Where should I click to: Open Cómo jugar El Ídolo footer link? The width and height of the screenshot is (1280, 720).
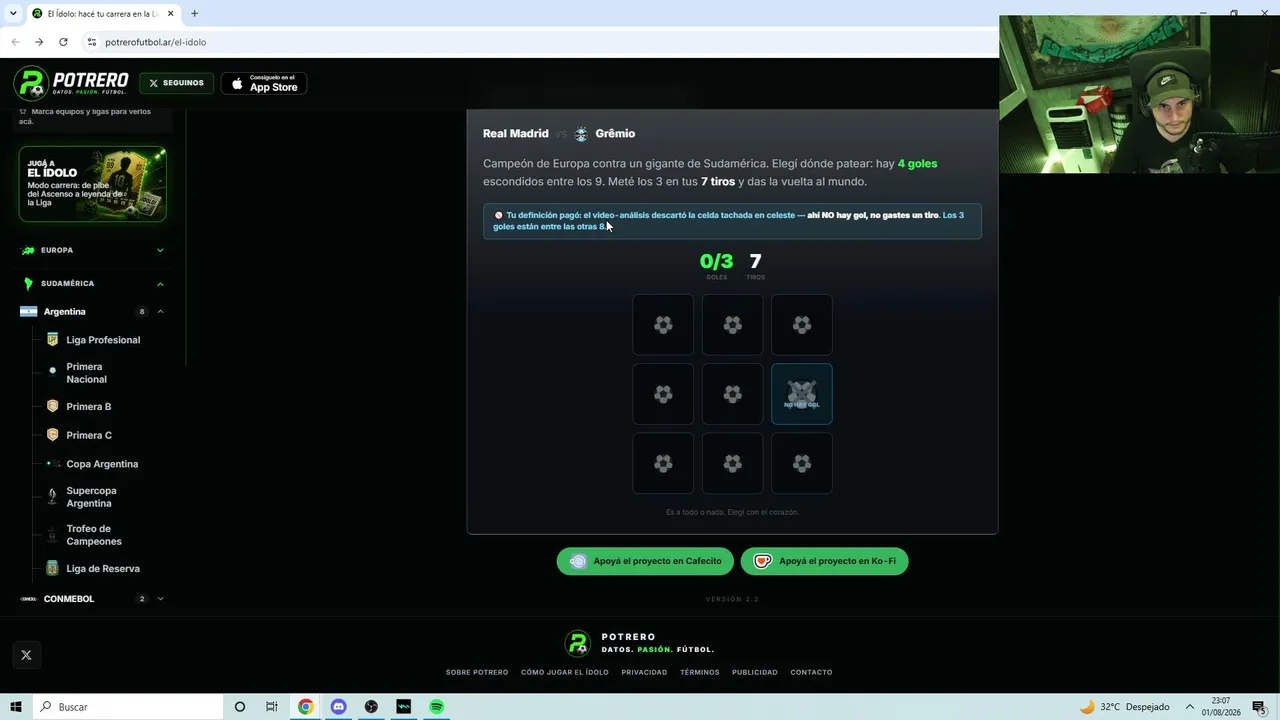tap(565, 672)
